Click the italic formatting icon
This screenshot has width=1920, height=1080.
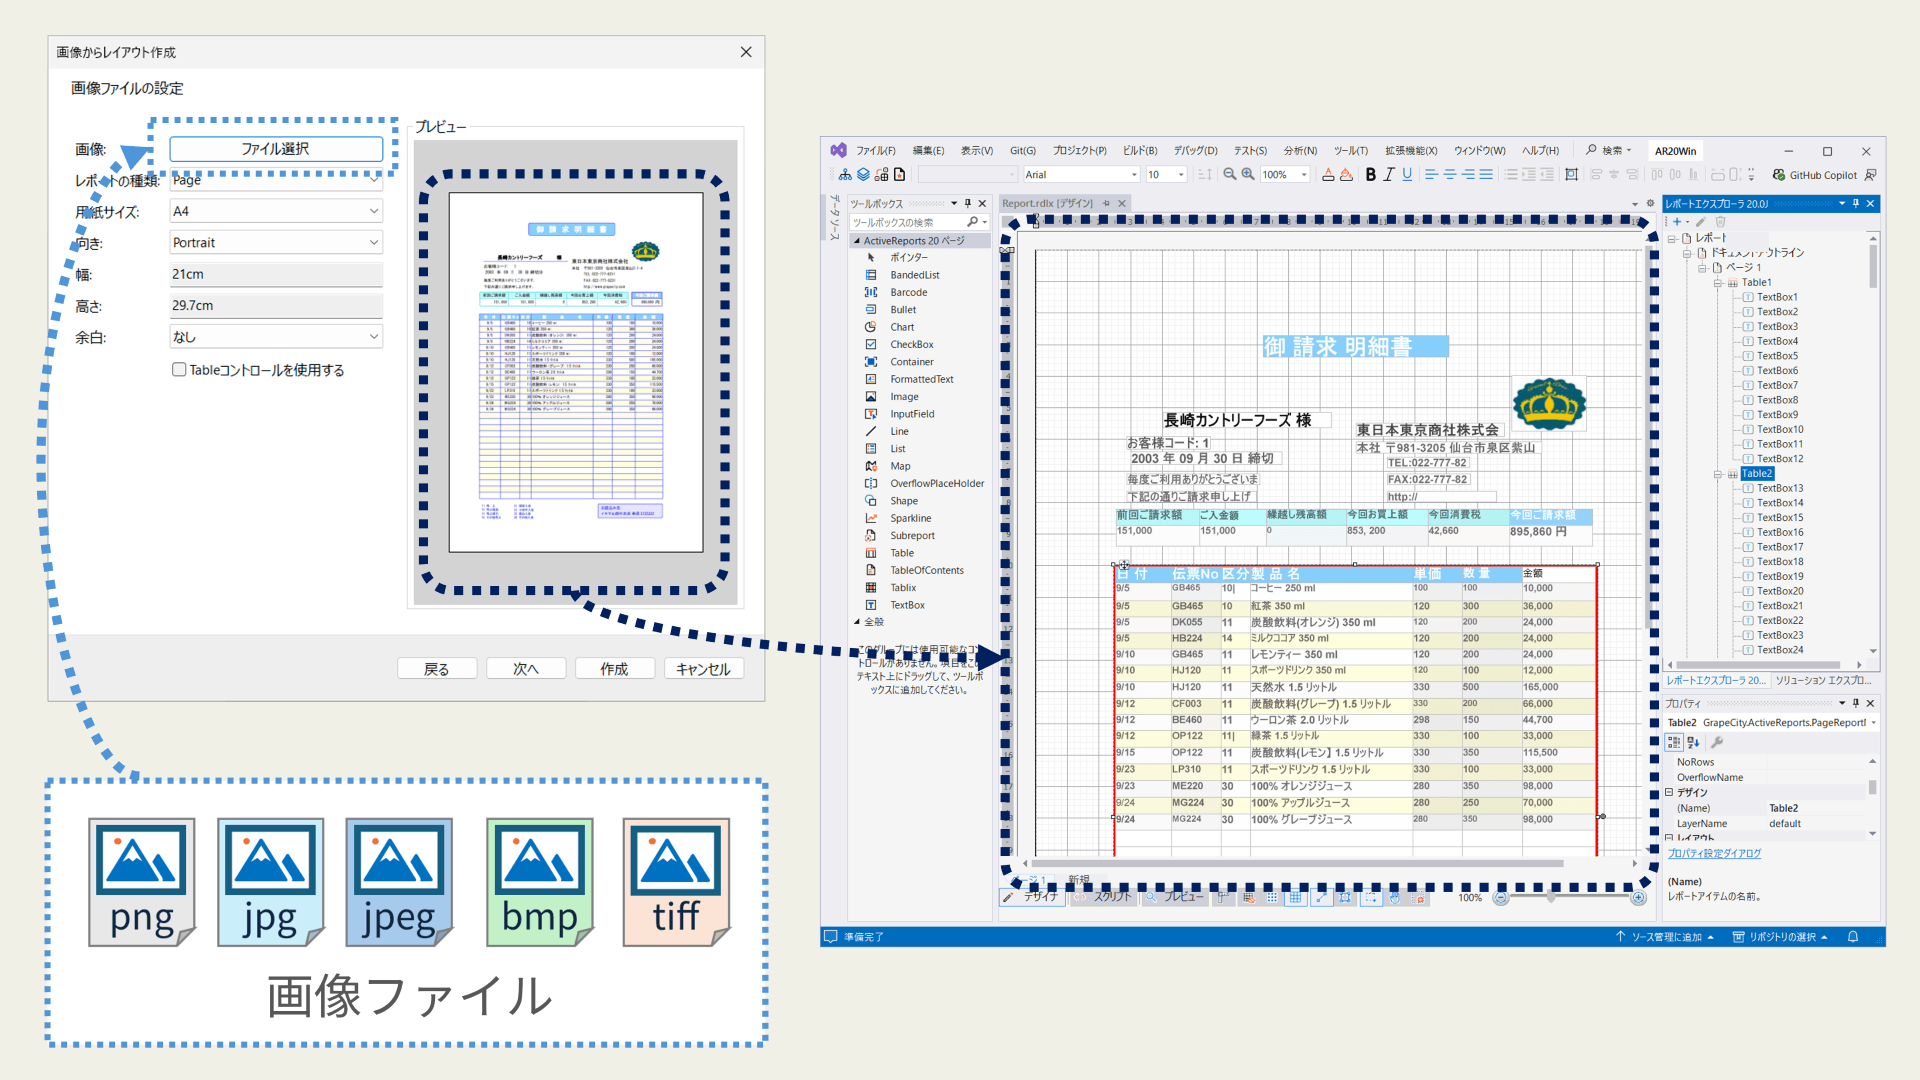pos(1389,175)
